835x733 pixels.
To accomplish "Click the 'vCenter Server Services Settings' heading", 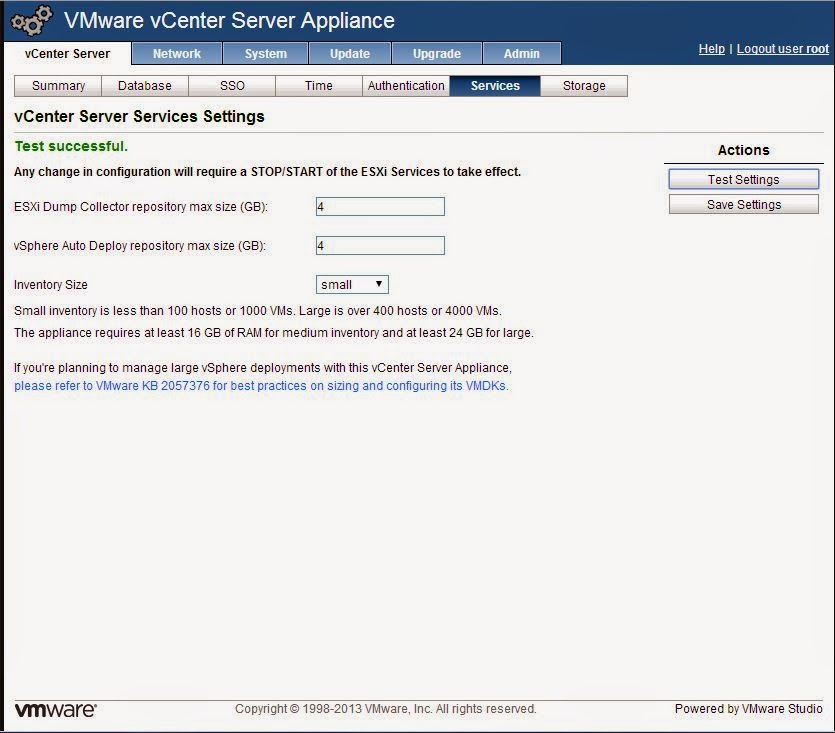I will coord(139,117).
